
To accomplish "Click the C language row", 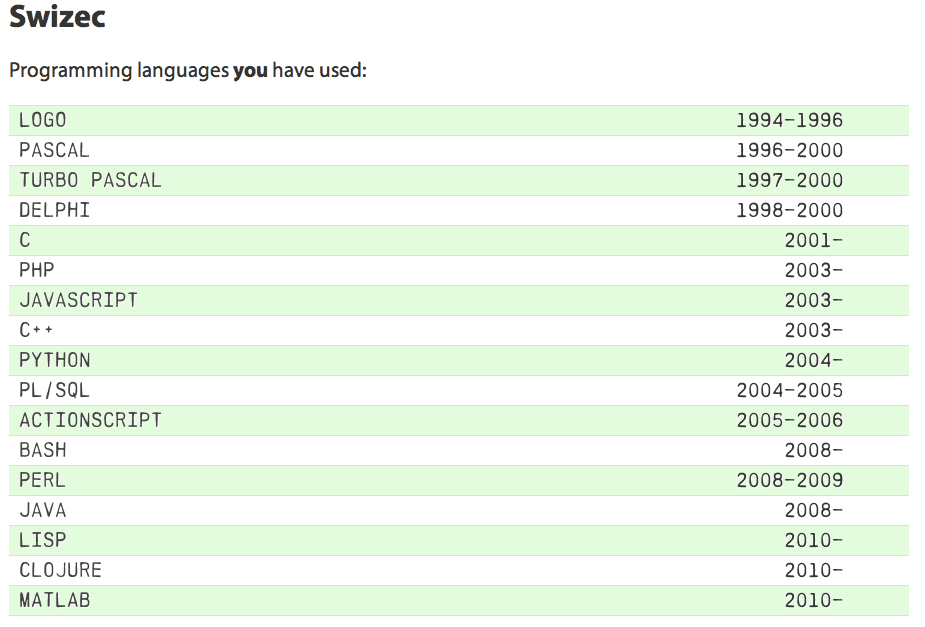I will [459, 241].
